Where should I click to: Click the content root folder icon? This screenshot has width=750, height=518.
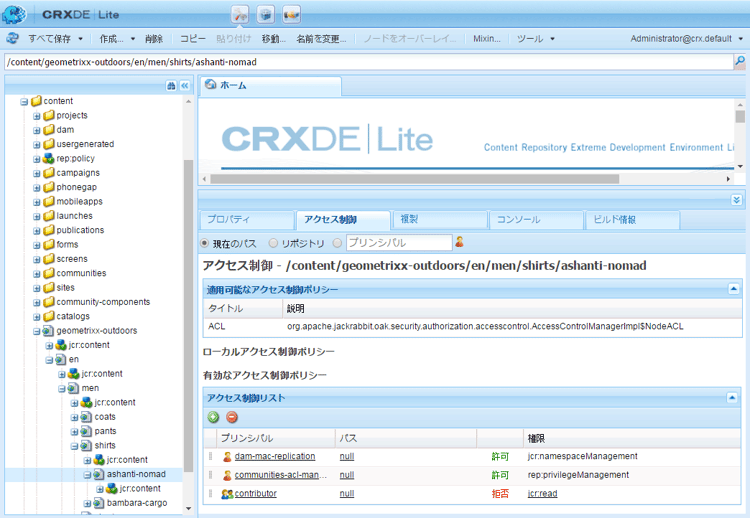pos(36,101)
